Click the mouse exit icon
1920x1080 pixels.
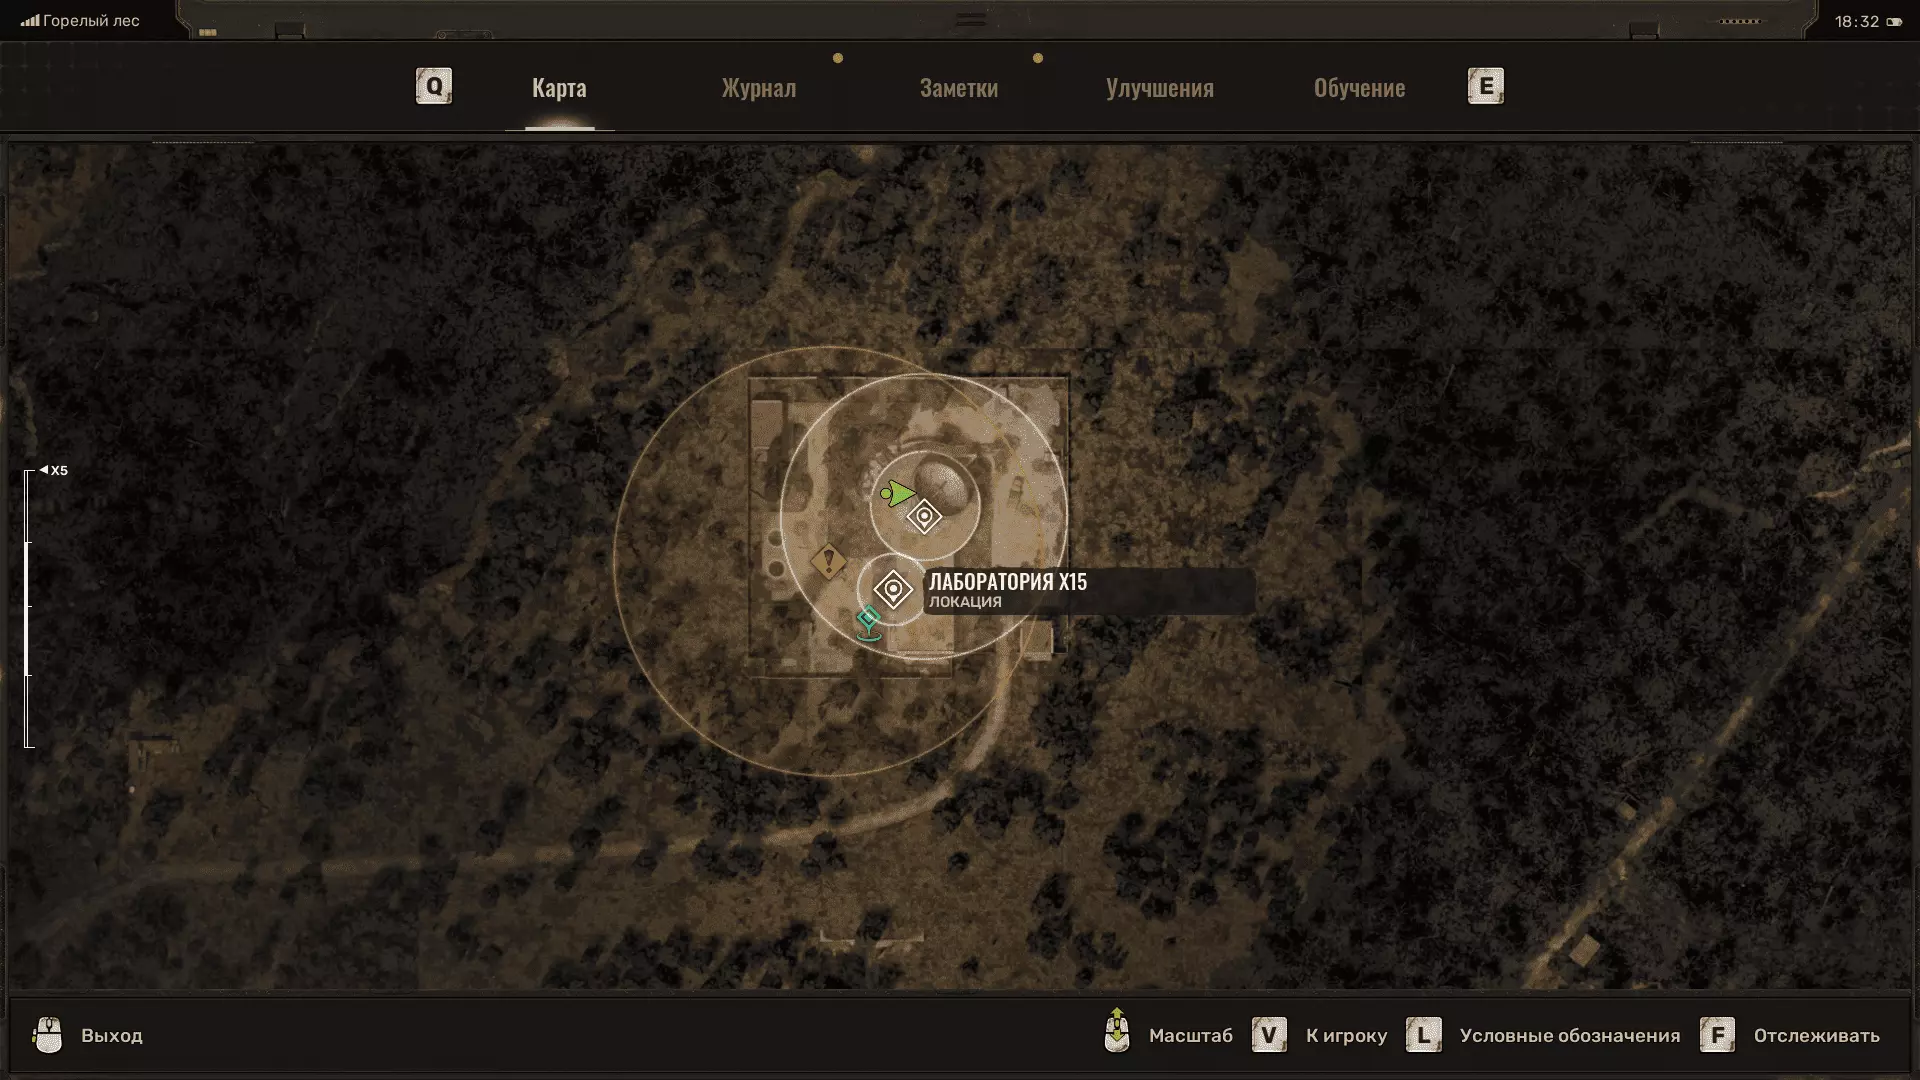pos(47,1035)
